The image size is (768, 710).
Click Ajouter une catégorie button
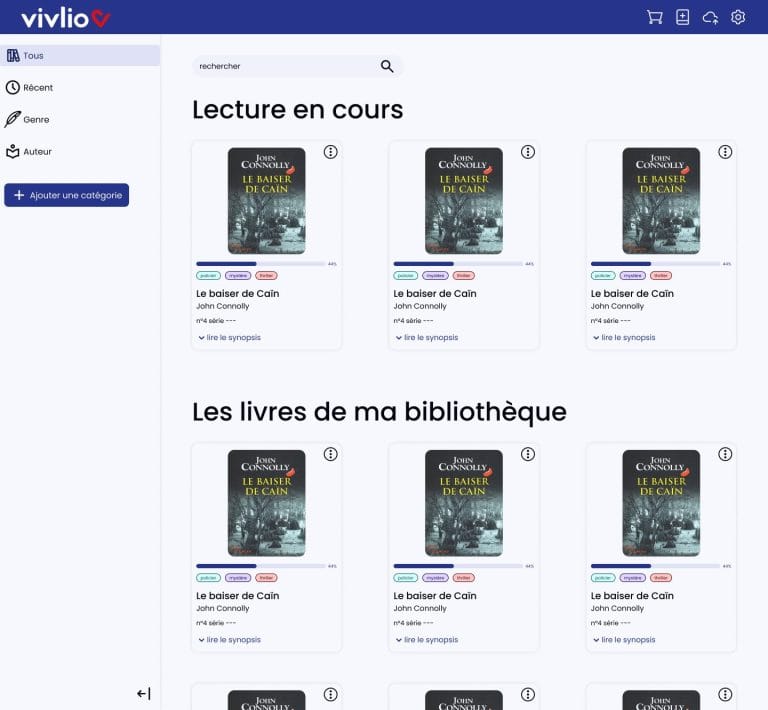coord(67,195)
